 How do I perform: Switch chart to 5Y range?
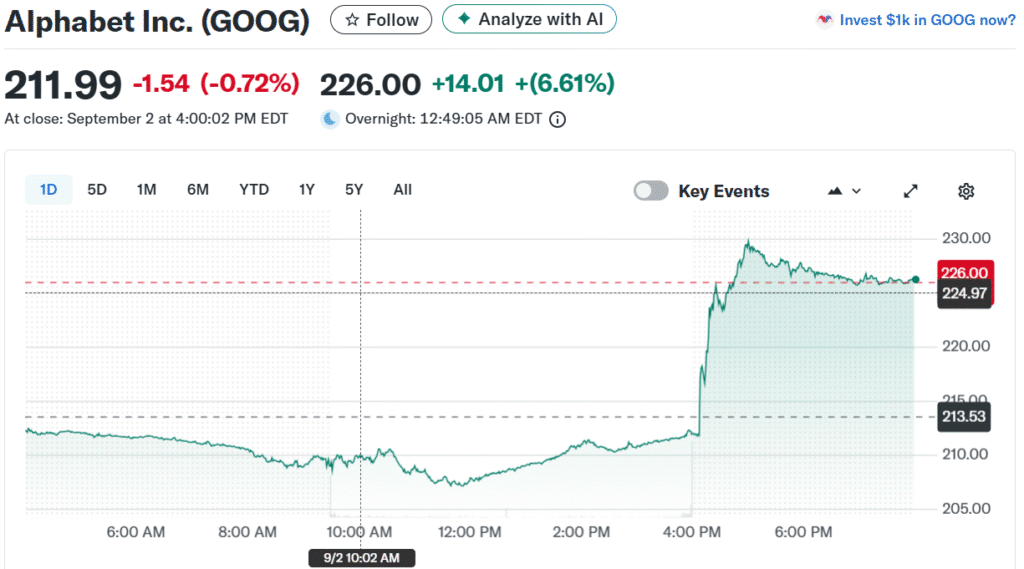pyautogui.click(x=354, y=190)
